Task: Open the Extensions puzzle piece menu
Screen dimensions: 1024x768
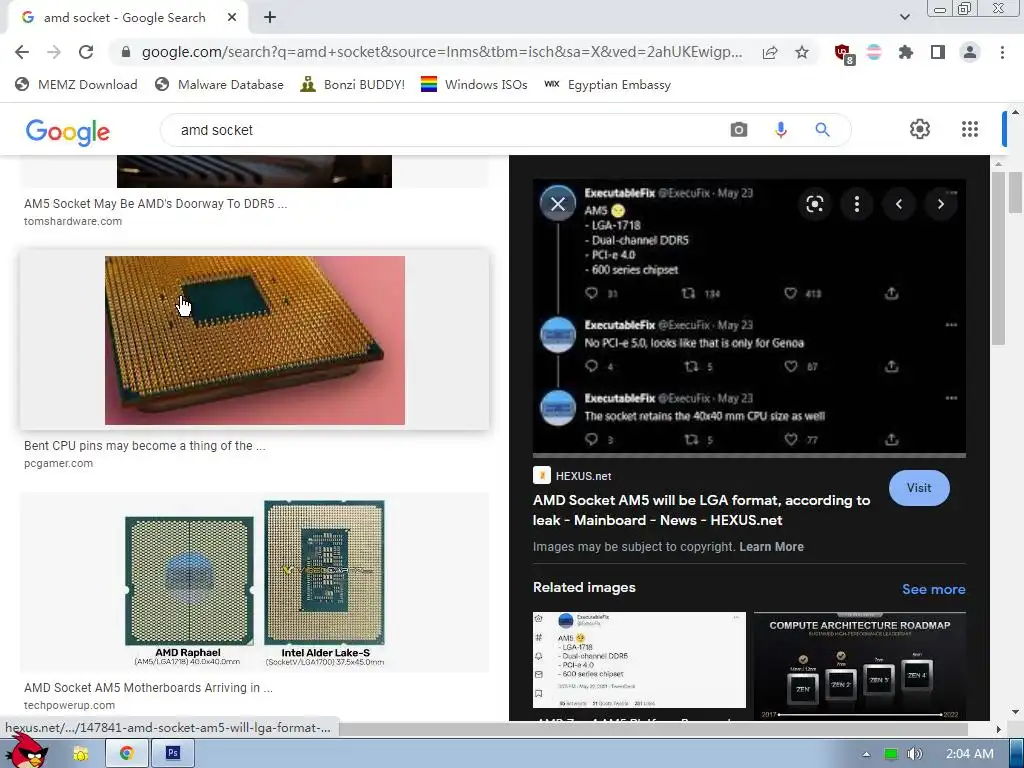Action: point(906,52)
